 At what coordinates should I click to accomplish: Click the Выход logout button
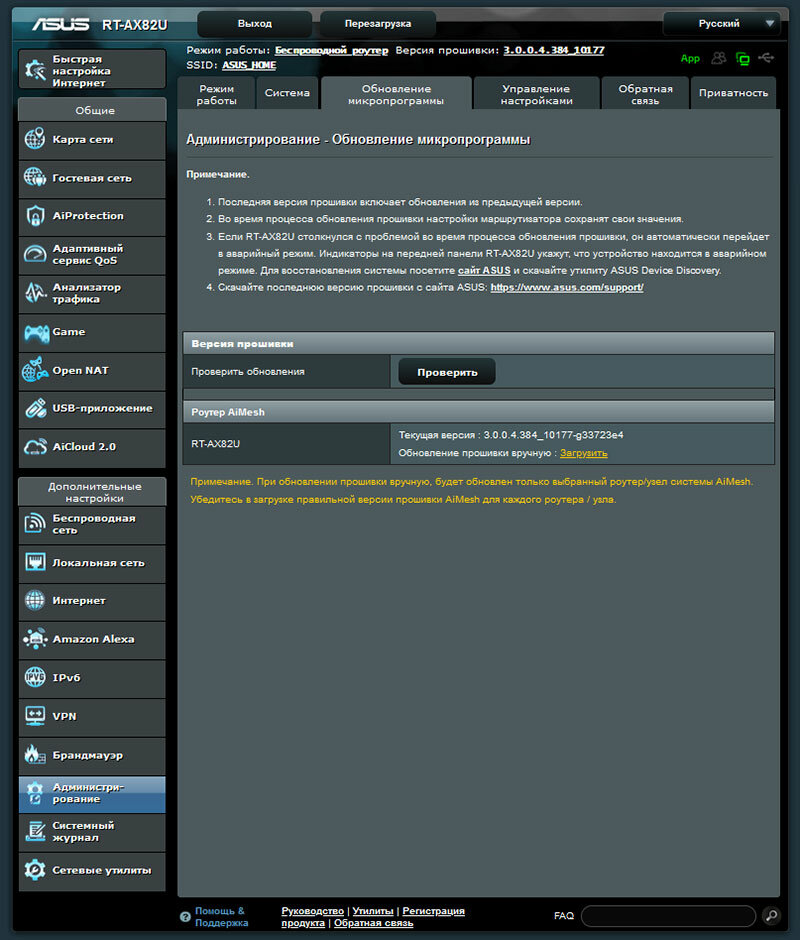[254, 24]
